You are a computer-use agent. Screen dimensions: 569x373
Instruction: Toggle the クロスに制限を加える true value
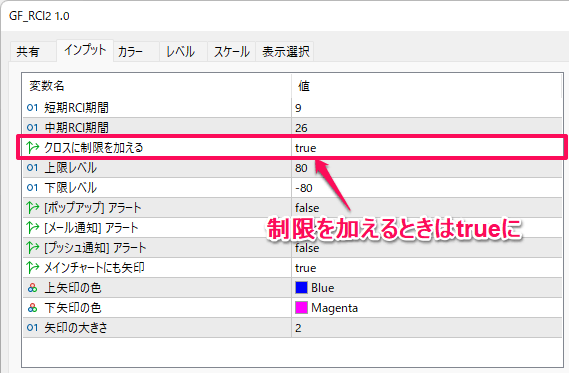coord(306,148)
